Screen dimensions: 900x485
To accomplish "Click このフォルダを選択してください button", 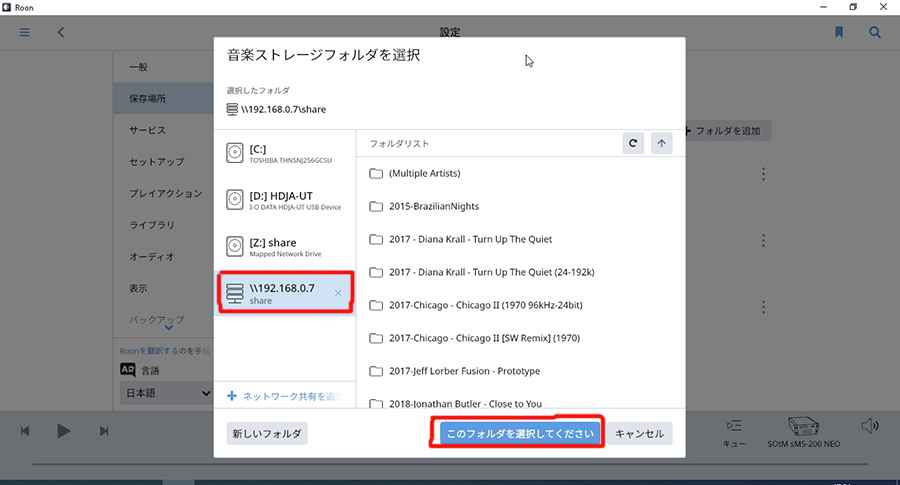I will [x=519, y=434].
